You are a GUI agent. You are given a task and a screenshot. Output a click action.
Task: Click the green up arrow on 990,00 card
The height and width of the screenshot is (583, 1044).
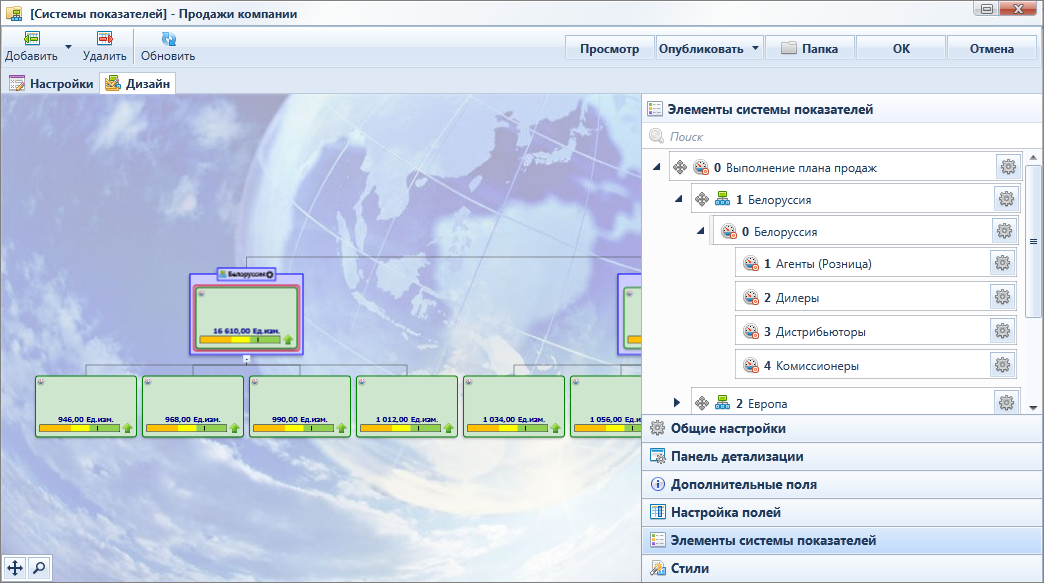[342, 428]
